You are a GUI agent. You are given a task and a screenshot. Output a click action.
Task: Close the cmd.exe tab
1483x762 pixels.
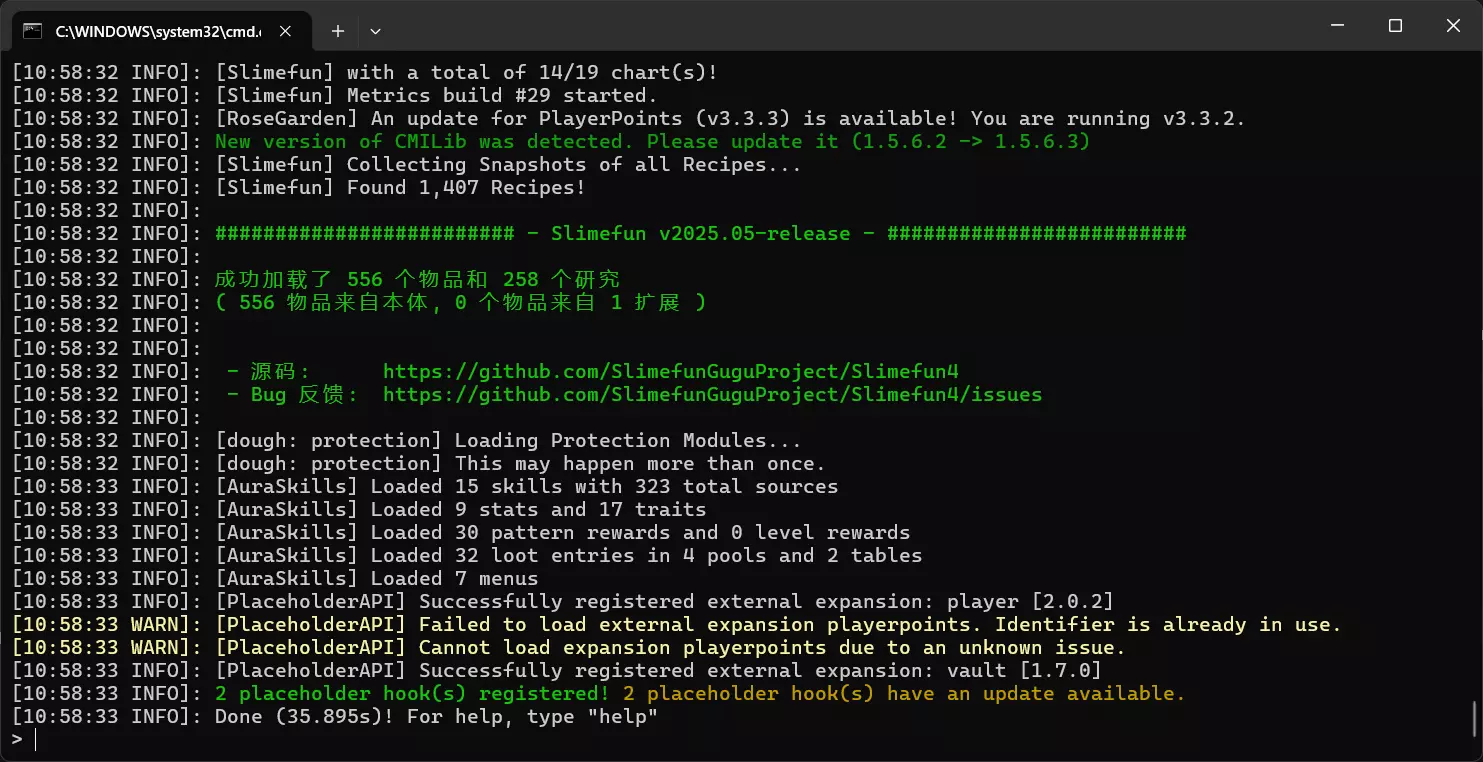coord(285,31)
